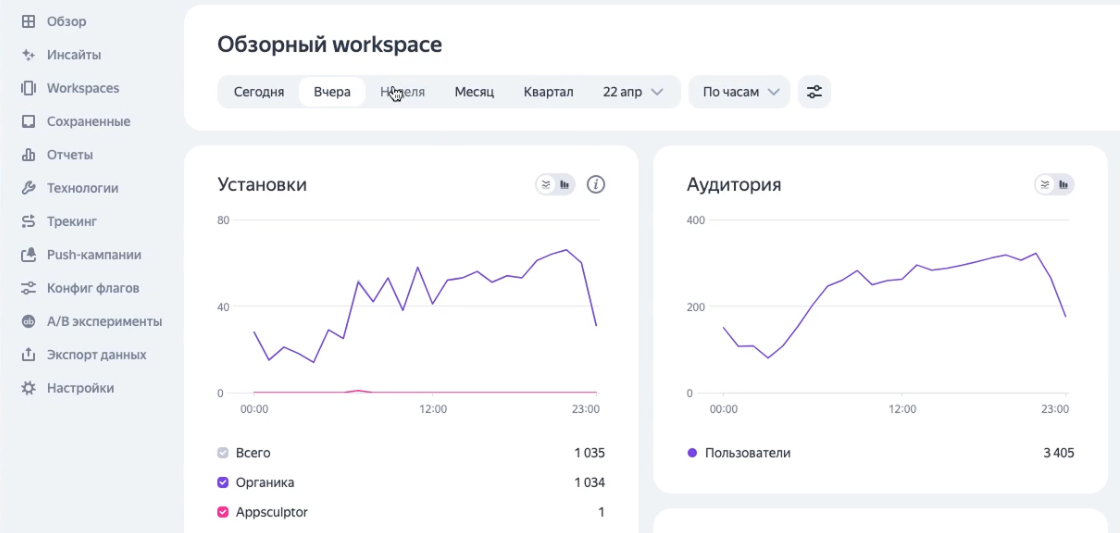Select the Квартал period tab
This screenshot has height=533, width=1120.
pos(549,92)
